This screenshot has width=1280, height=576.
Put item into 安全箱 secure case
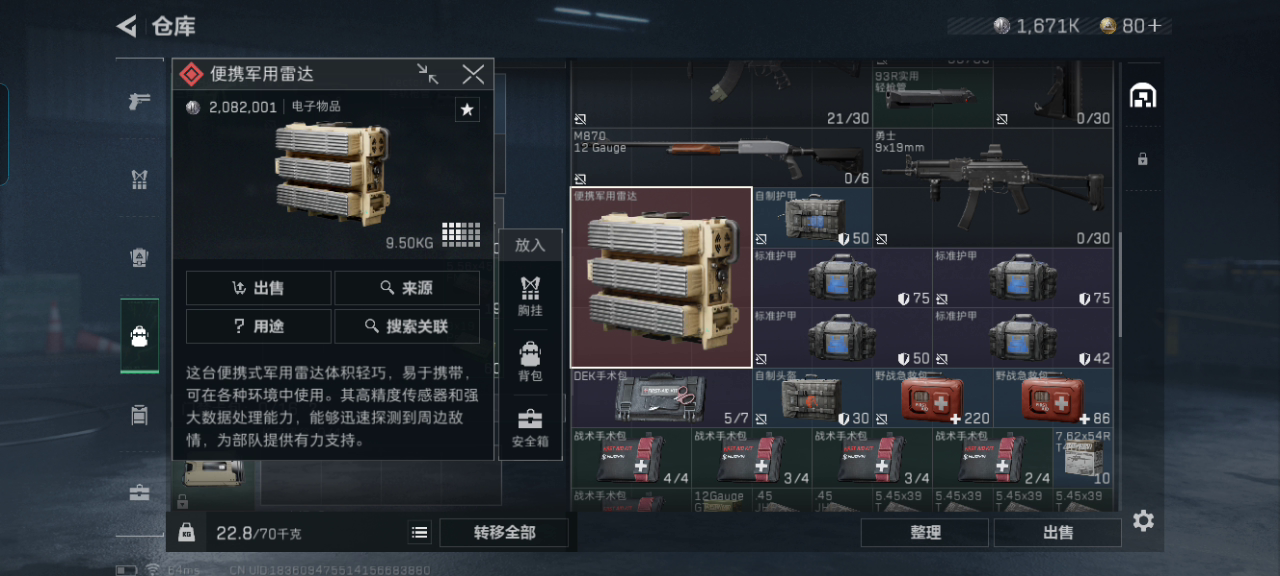530,427
